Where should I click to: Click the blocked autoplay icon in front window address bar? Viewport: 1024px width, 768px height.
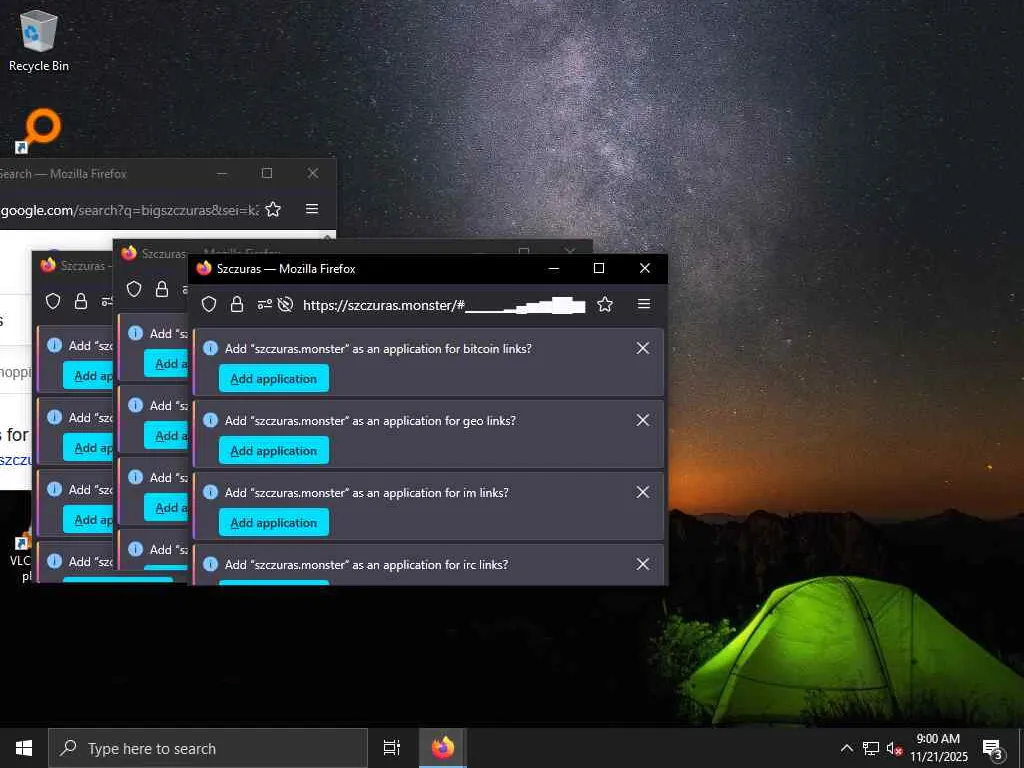coord(285,304)
